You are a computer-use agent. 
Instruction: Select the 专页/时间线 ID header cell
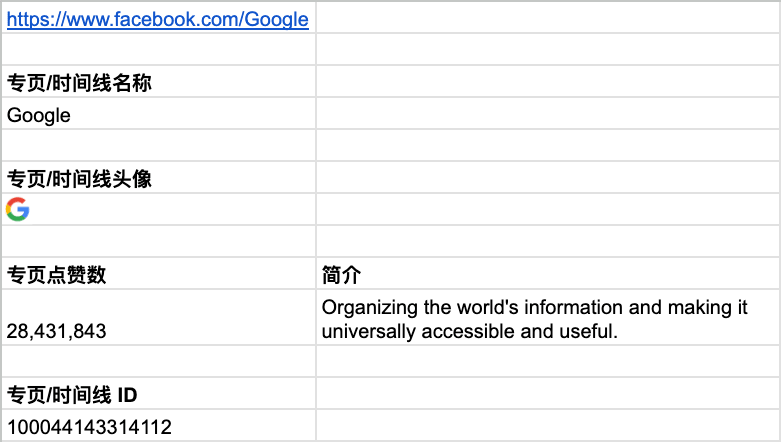[x=158, y=393]
